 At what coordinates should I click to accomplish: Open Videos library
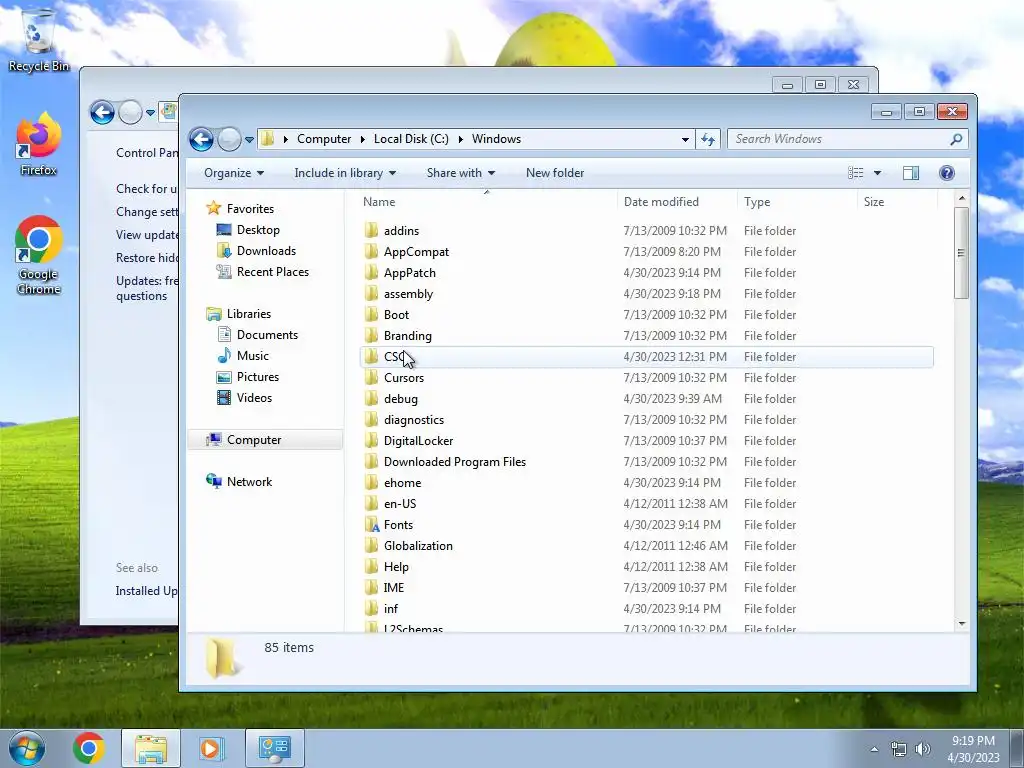(254, 398)
